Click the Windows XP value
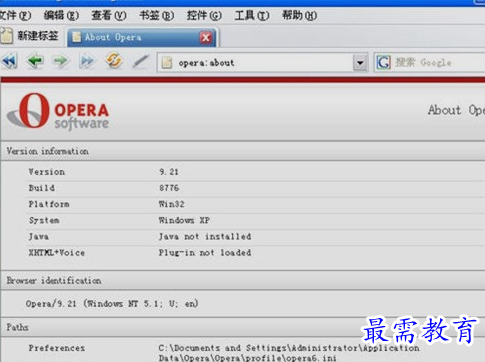 (184, 220)
